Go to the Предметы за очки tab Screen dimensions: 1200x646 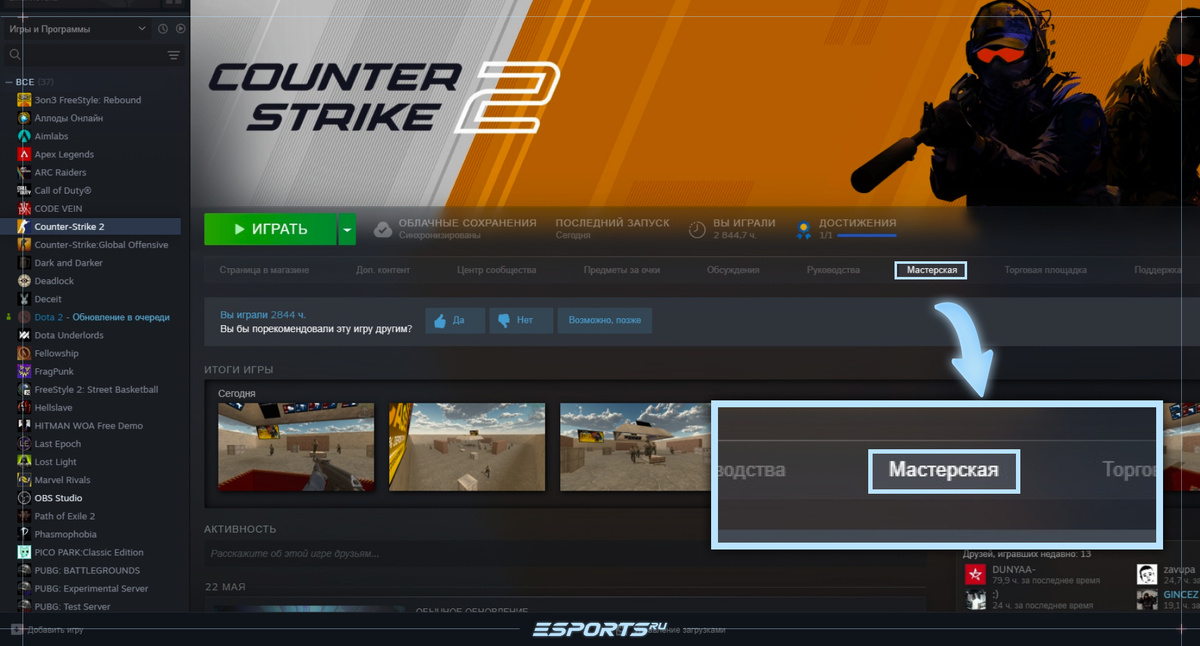[622, 270]
